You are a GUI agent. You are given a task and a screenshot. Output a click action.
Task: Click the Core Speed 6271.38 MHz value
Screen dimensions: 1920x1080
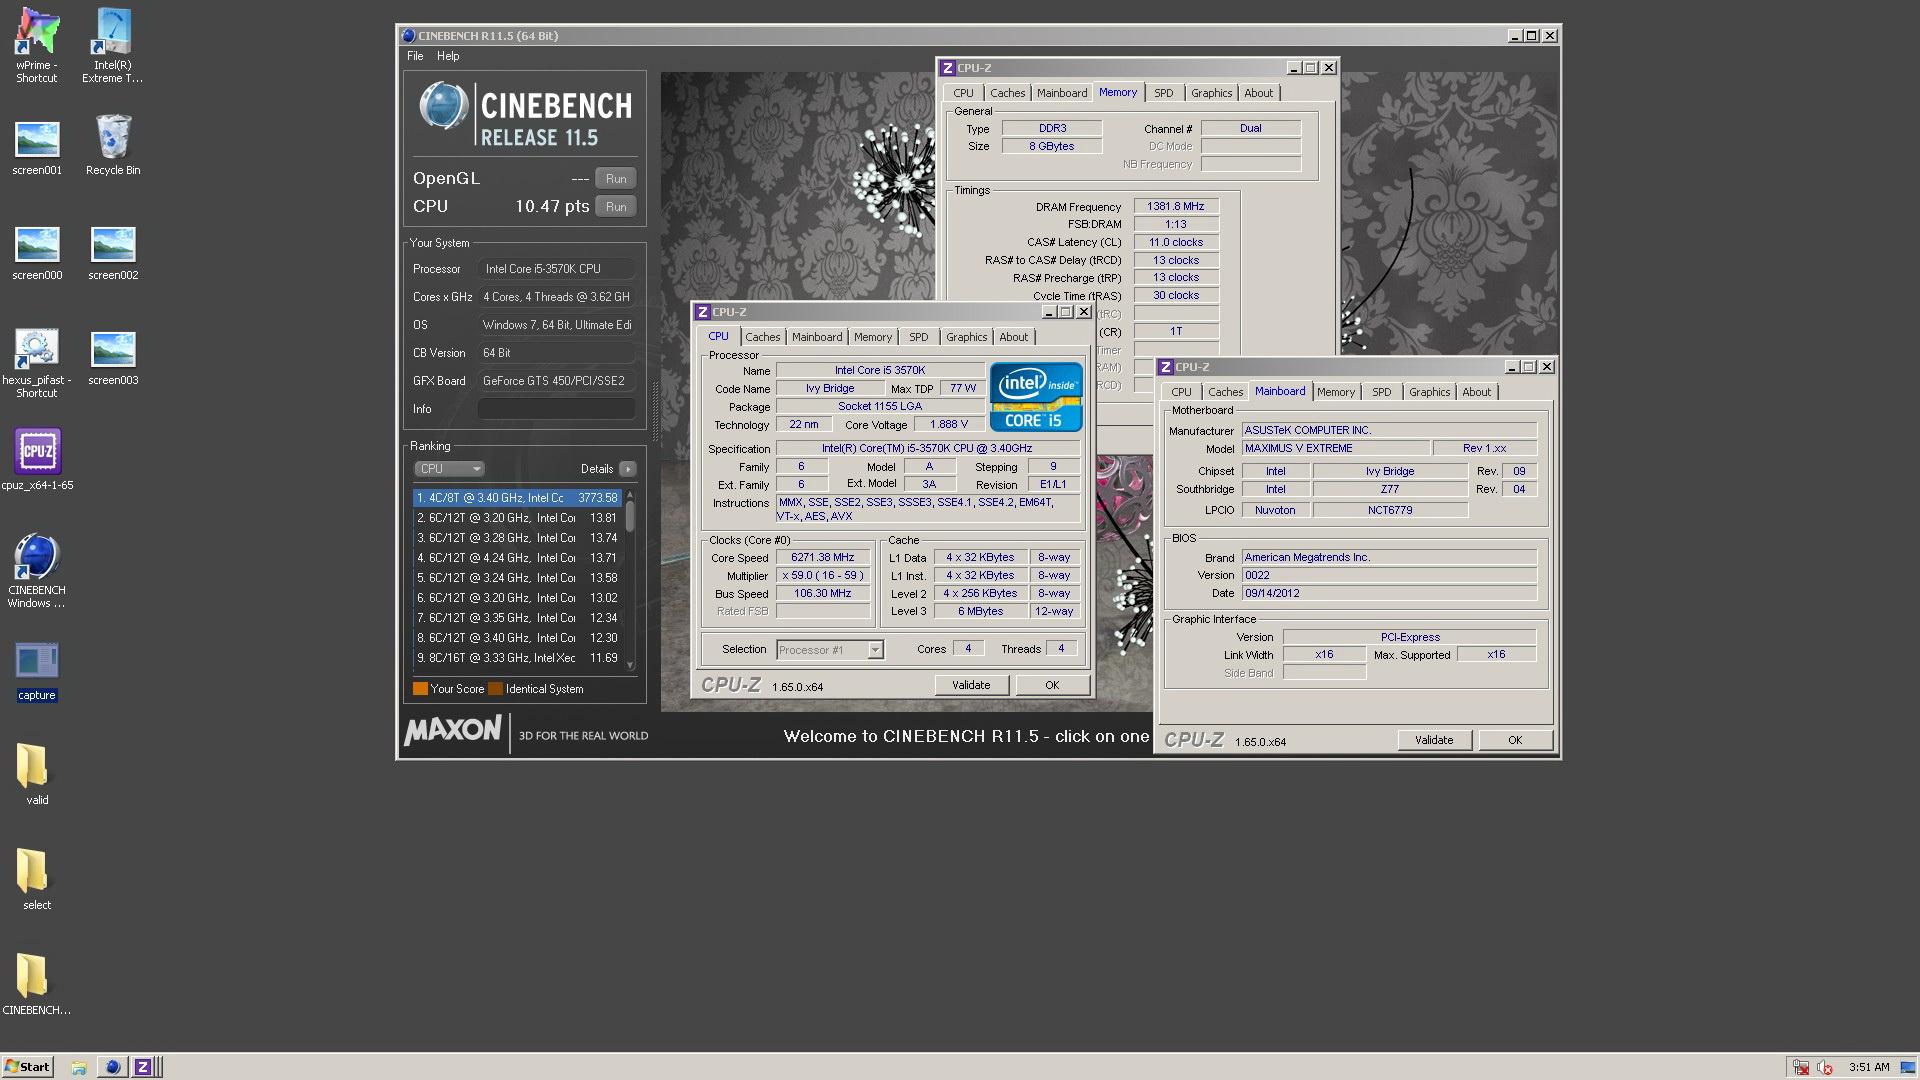pos(823,558)
